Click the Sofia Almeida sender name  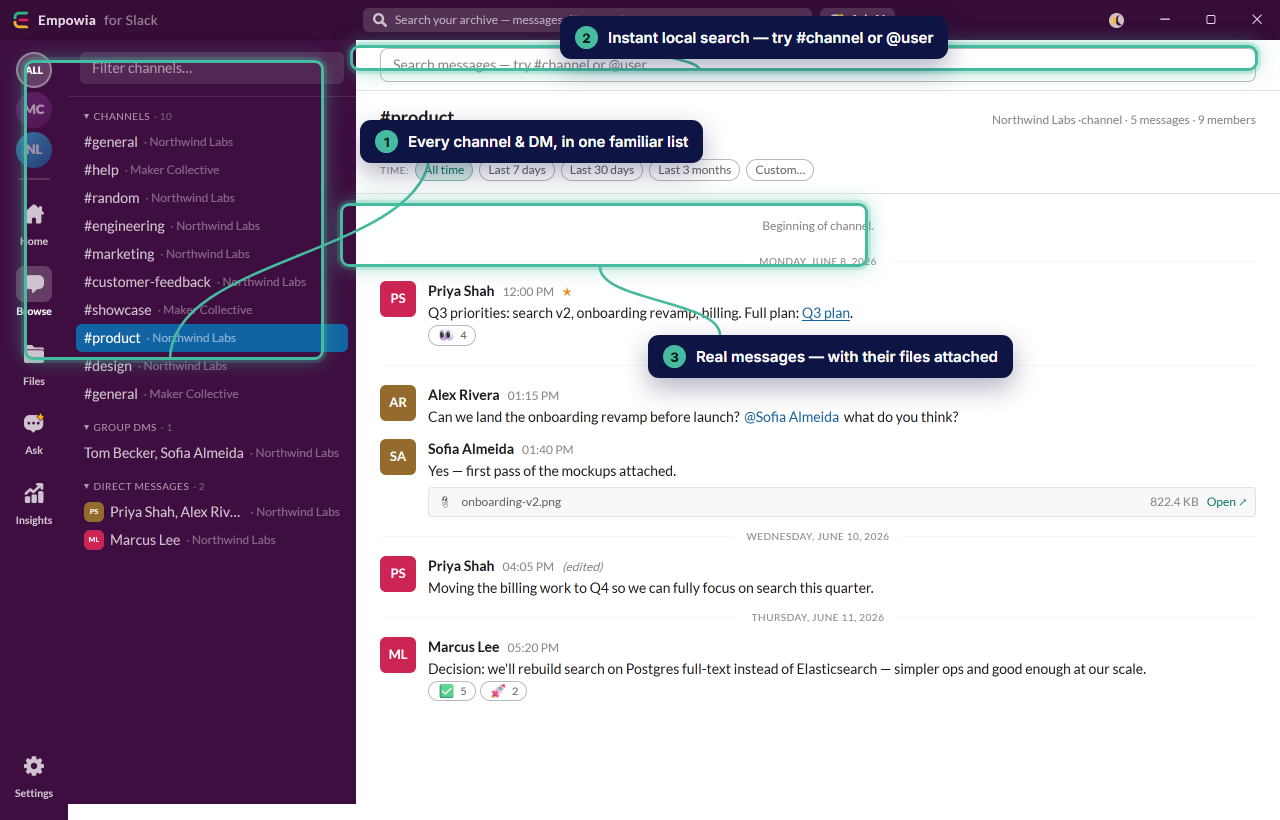click(471, 449)
